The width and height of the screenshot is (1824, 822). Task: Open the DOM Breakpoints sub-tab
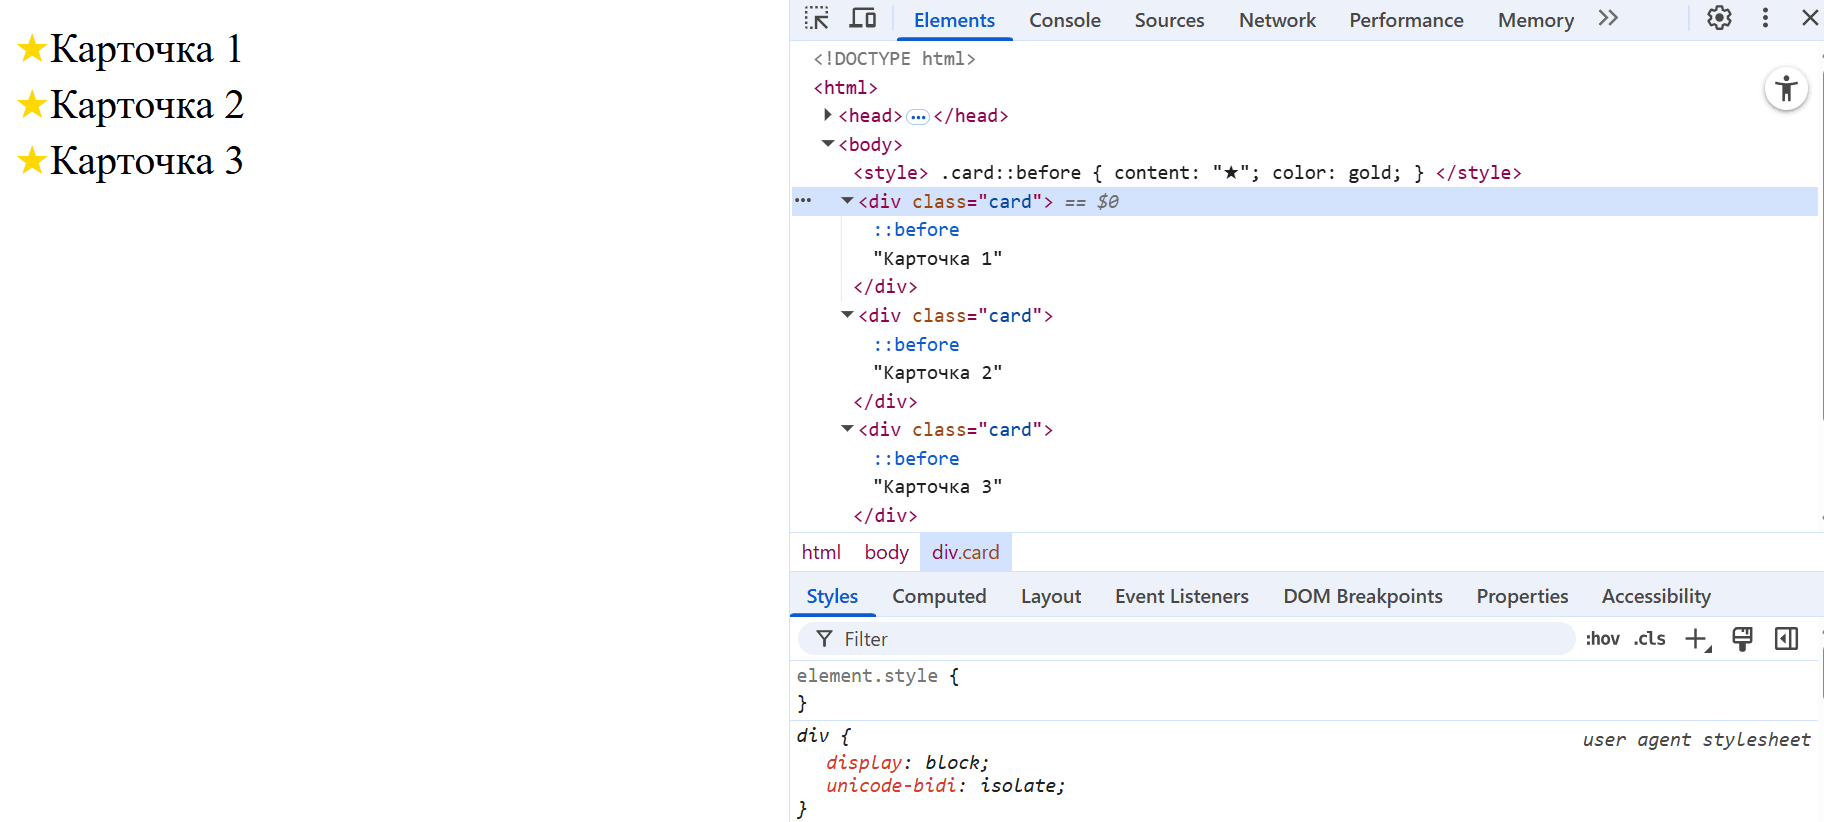pos(1363,597)
